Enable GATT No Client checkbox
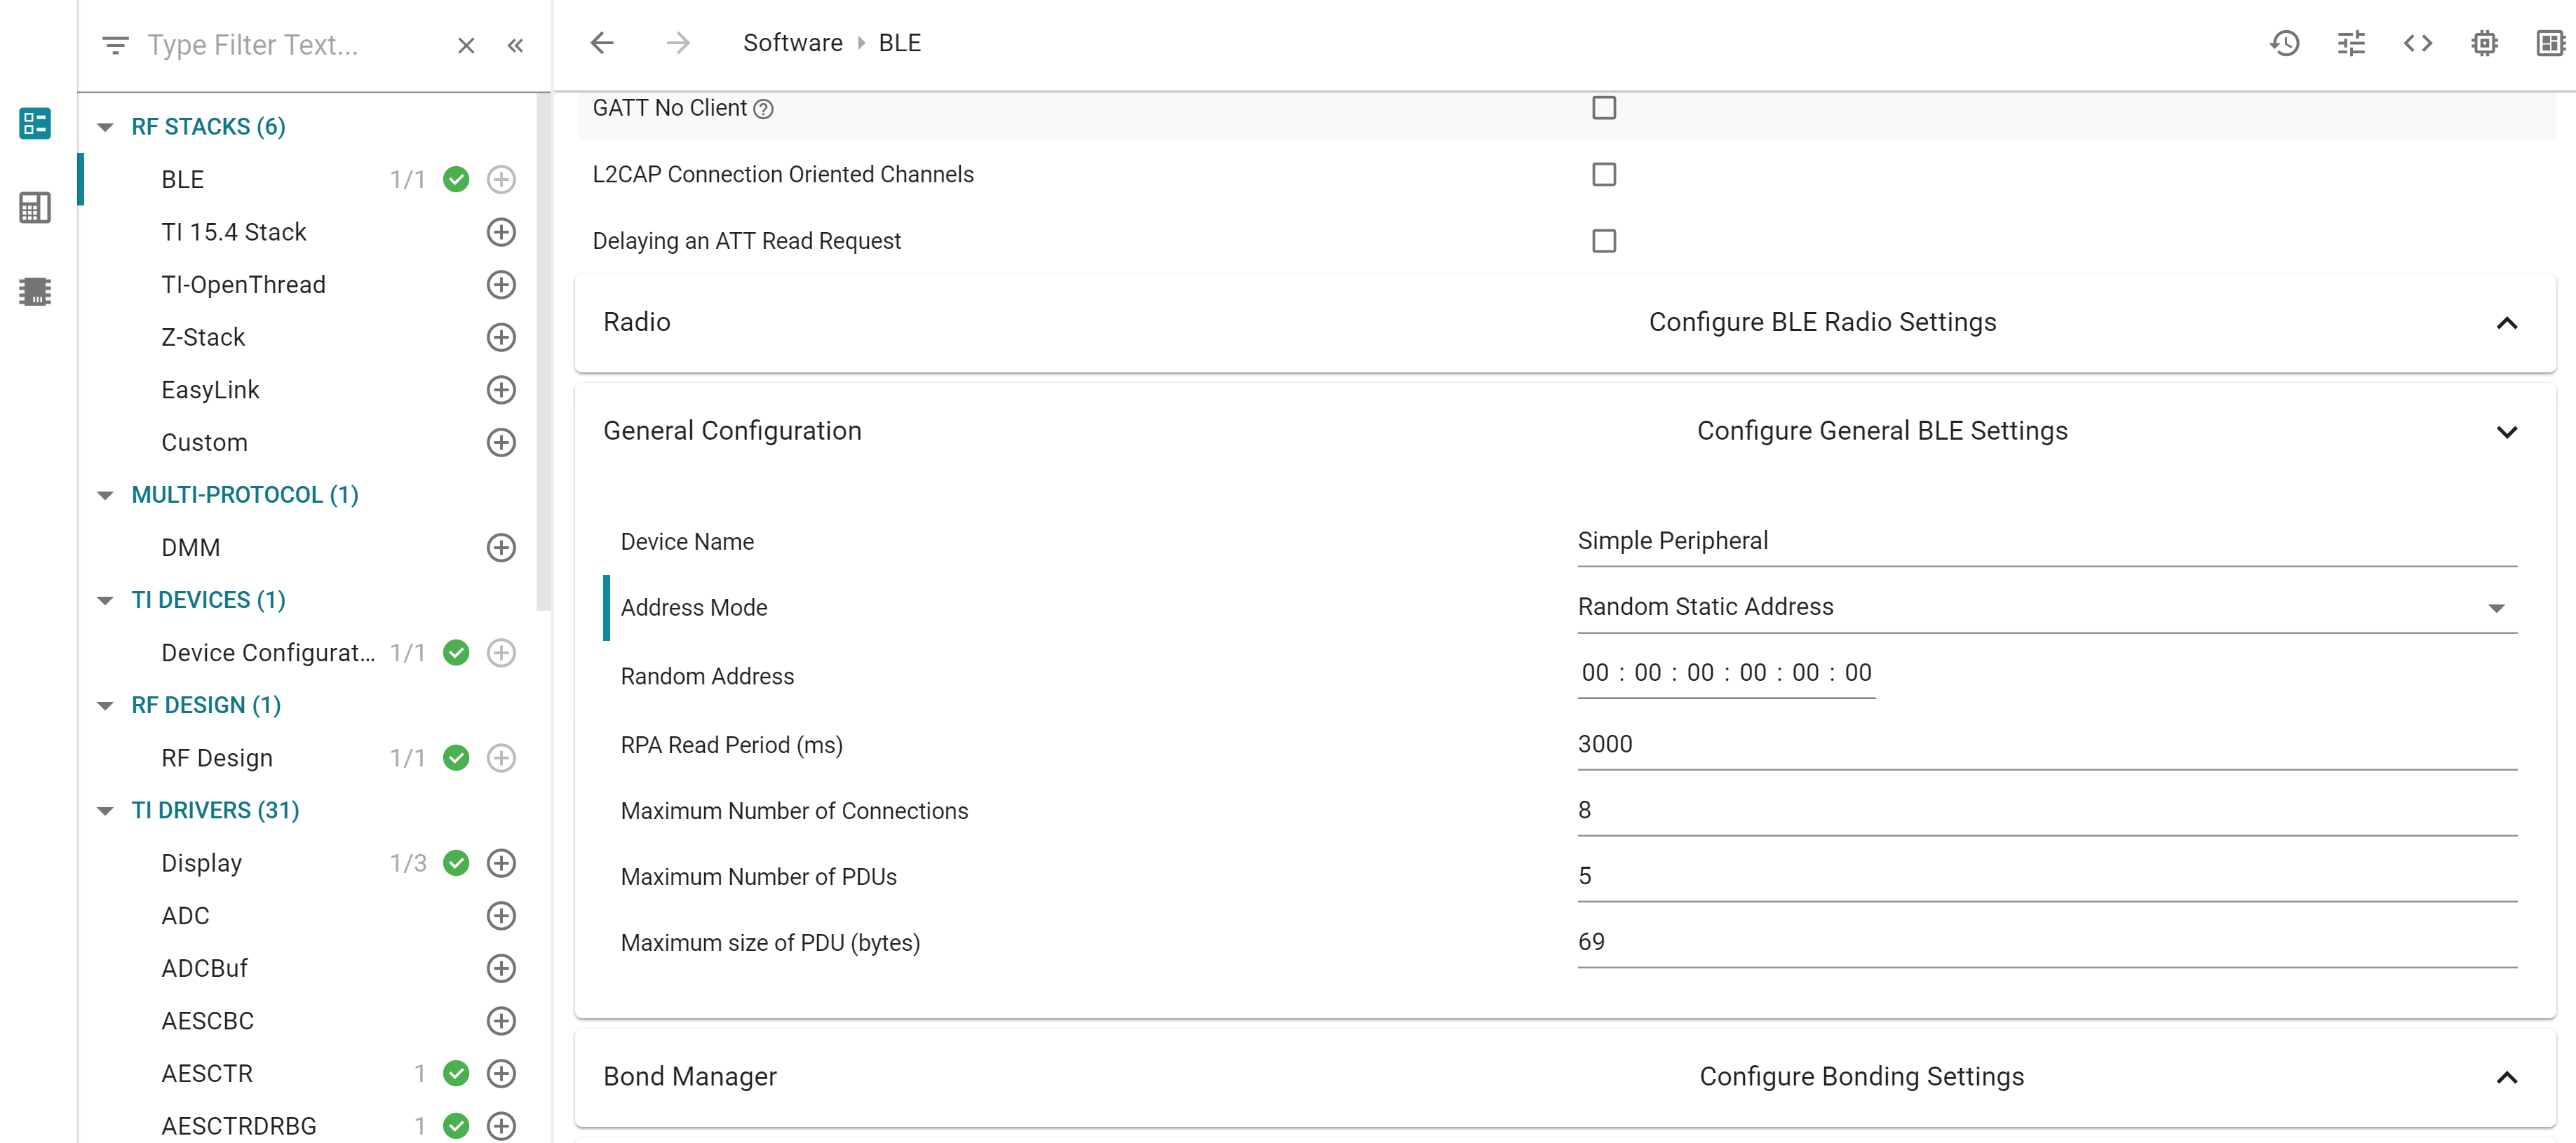This screenshot has width=2576, height=1143. [x=1603, y=108]
